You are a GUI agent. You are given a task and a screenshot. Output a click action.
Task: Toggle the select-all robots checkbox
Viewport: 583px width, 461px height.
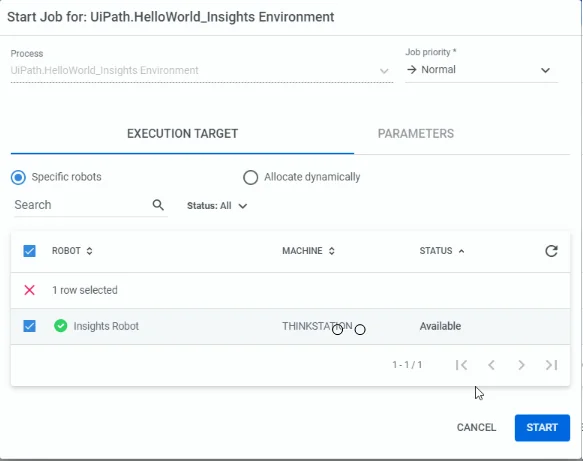pos(29,251)
